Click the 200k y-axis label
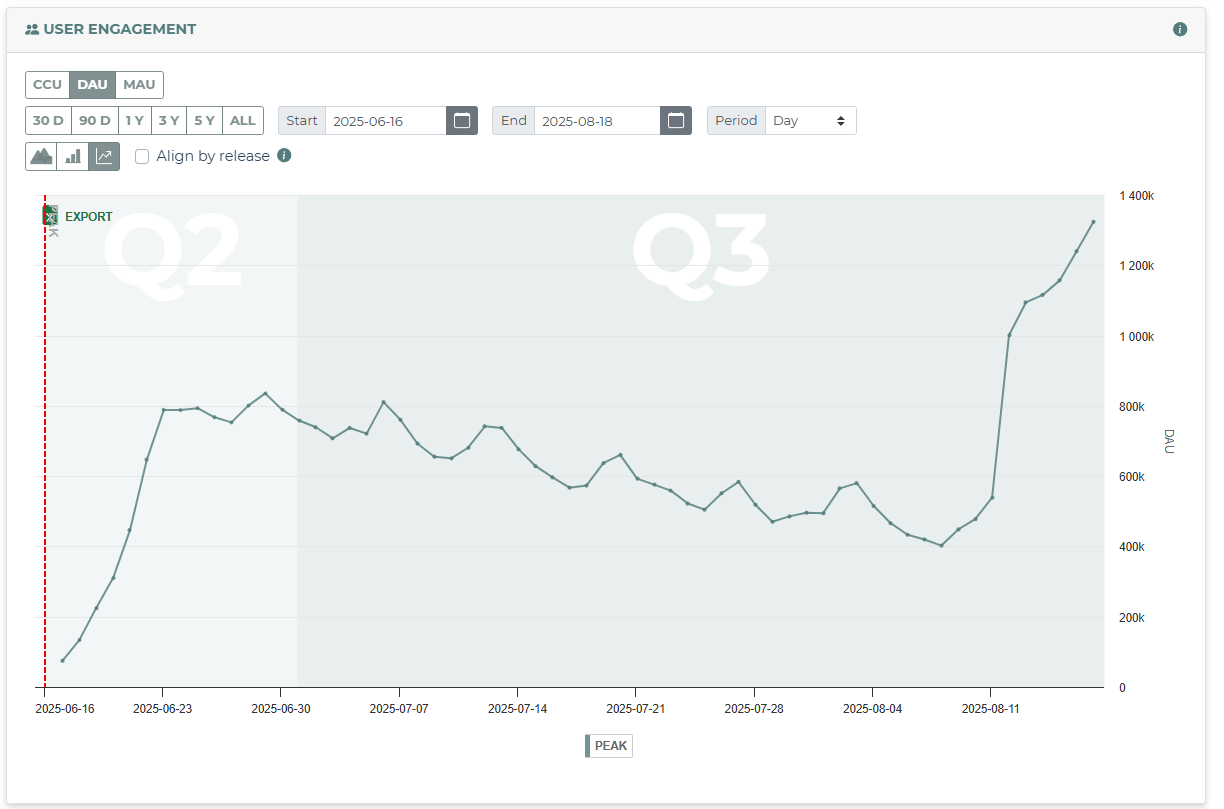The height and width of the screenshot is (809, 1224). click(1132, 618)
